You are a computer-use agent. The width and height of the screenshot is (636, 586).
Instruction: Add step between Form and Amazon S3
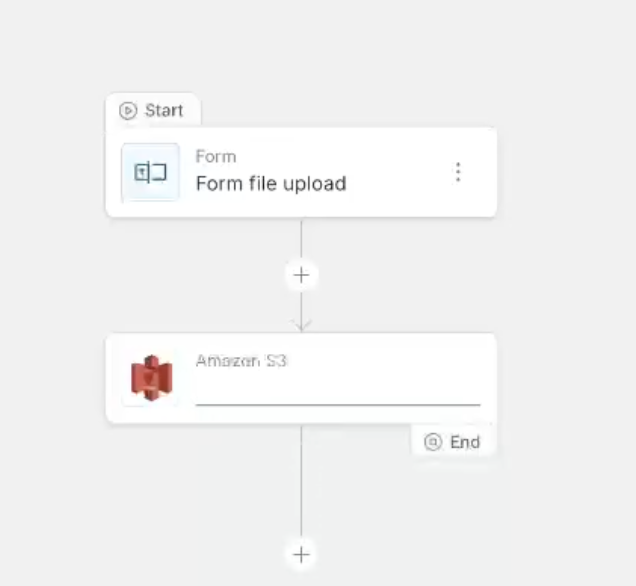coord(301,275)
